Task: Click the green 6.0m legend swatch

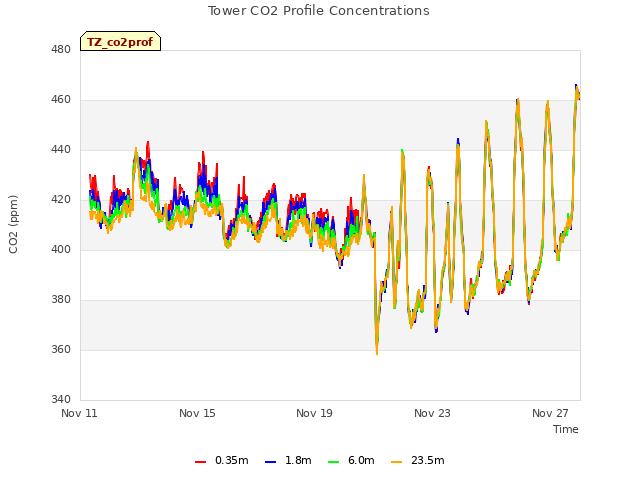Action: coord(333,462)
